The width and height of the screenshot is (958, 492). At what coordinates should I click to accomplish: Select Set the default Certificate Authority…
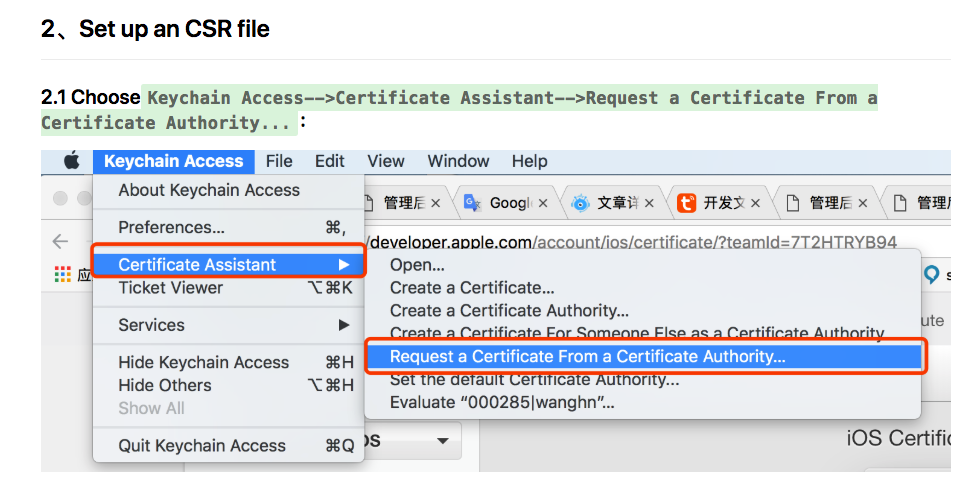(643, 380)
